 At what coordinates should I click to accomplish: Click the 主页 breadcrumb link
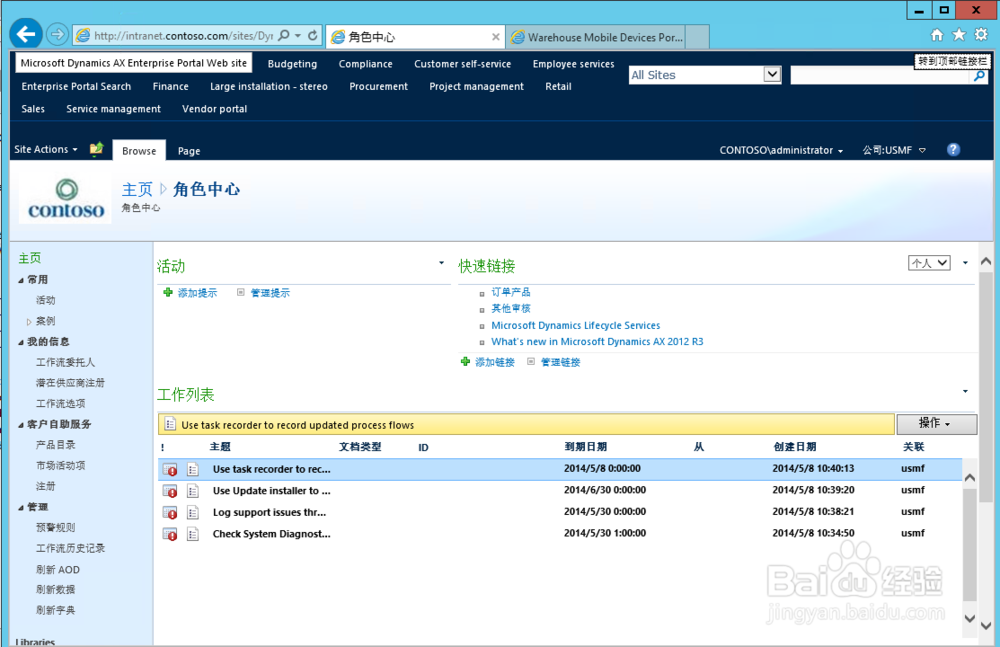click(137, 190)
